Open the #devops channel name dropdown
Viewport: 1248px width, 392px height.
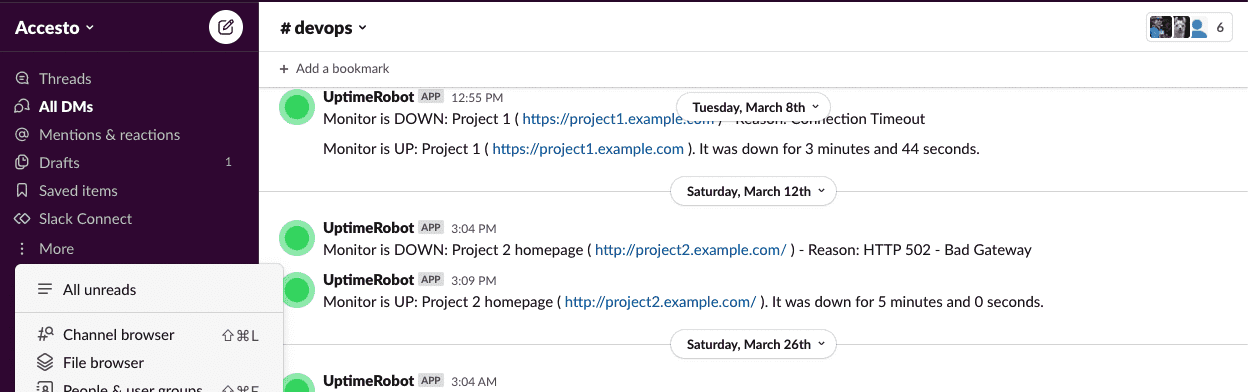click(x=324, y=28)
